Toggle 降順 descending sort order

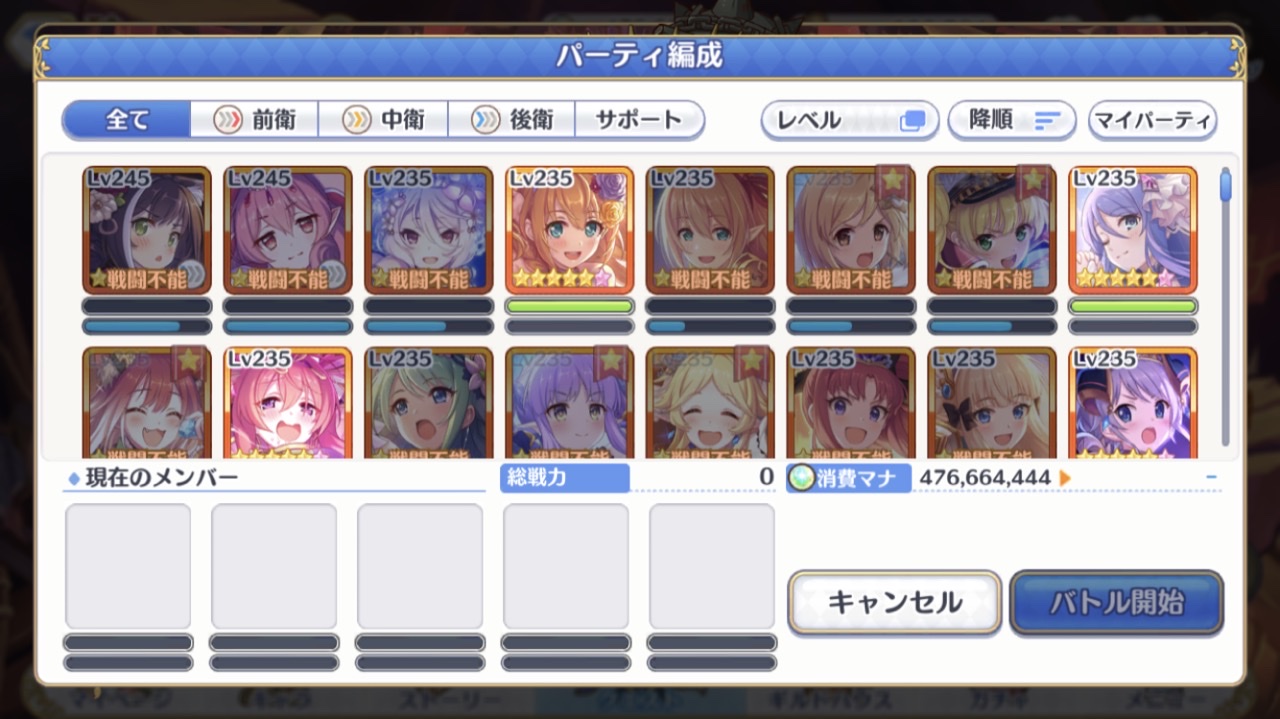(x=1012, y=121)
